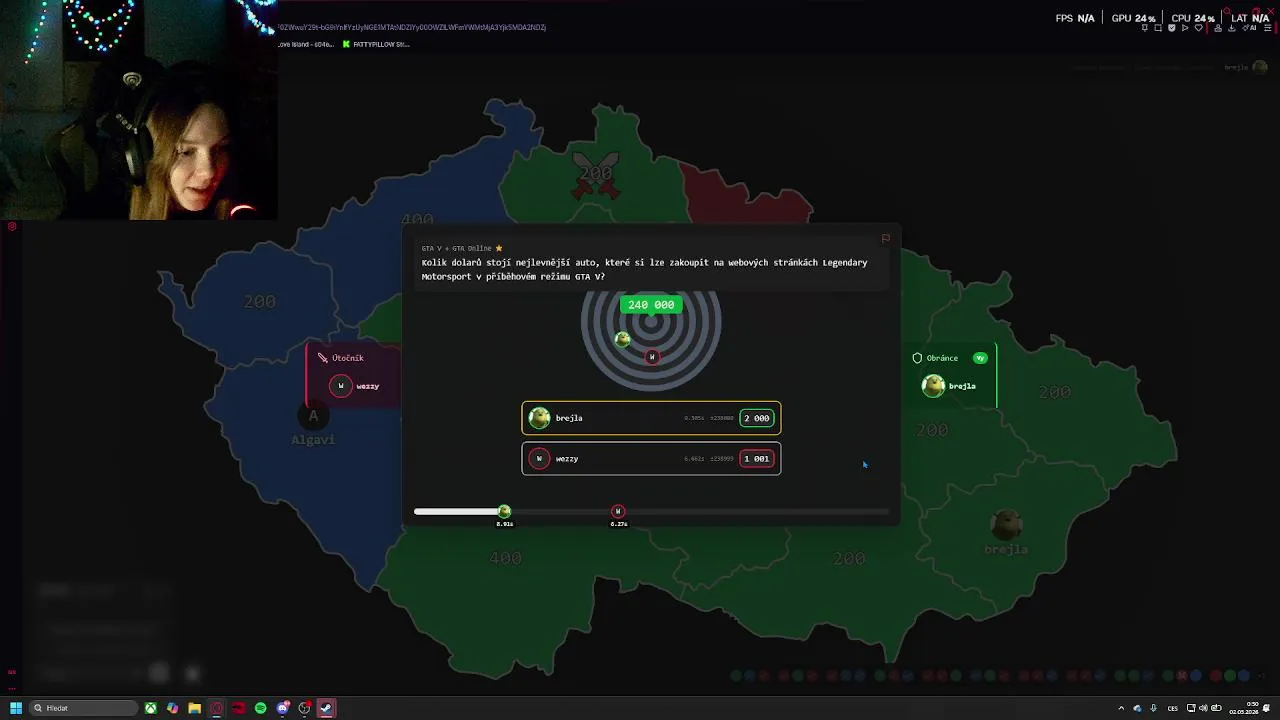
Task: Click the wezzy marker on the target rings
Action: pos(652,357)
